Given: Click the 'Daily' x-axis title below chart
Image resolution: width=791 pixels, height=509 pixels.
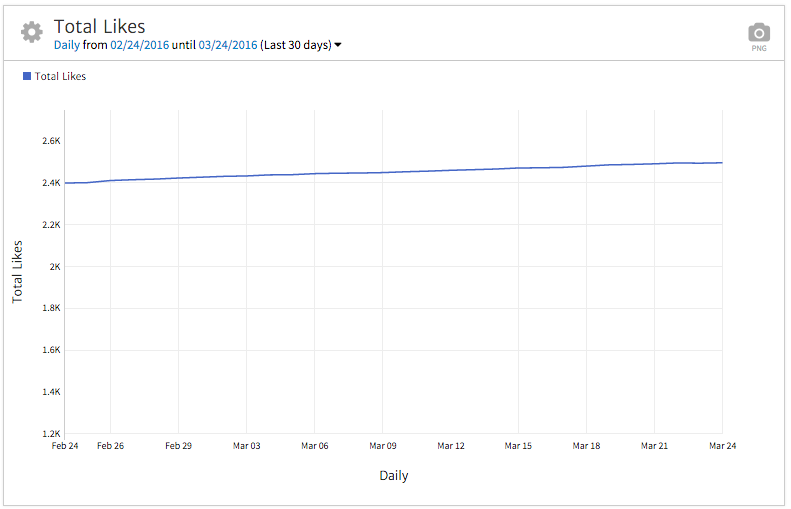Looking at the screenshot, I should [393, 476].
